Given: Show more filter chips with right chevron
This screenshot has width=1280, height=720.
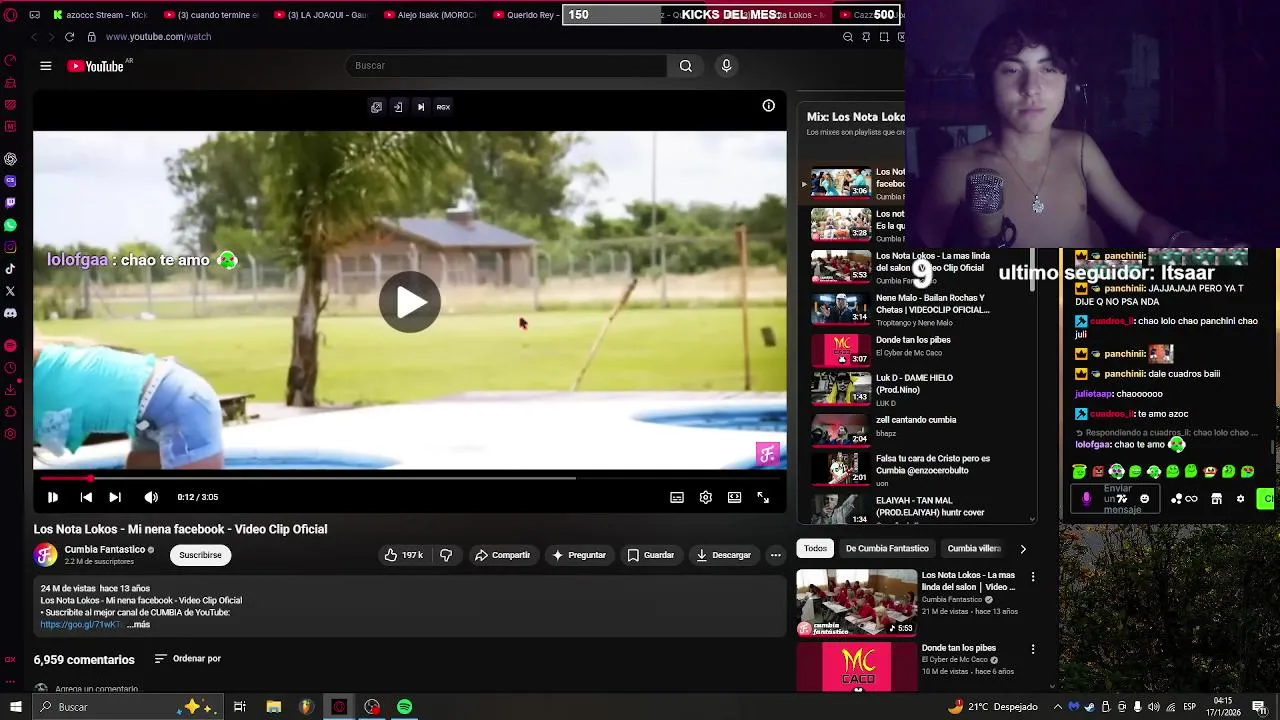Looking at the screenshot, I should tap(1022, 548).
